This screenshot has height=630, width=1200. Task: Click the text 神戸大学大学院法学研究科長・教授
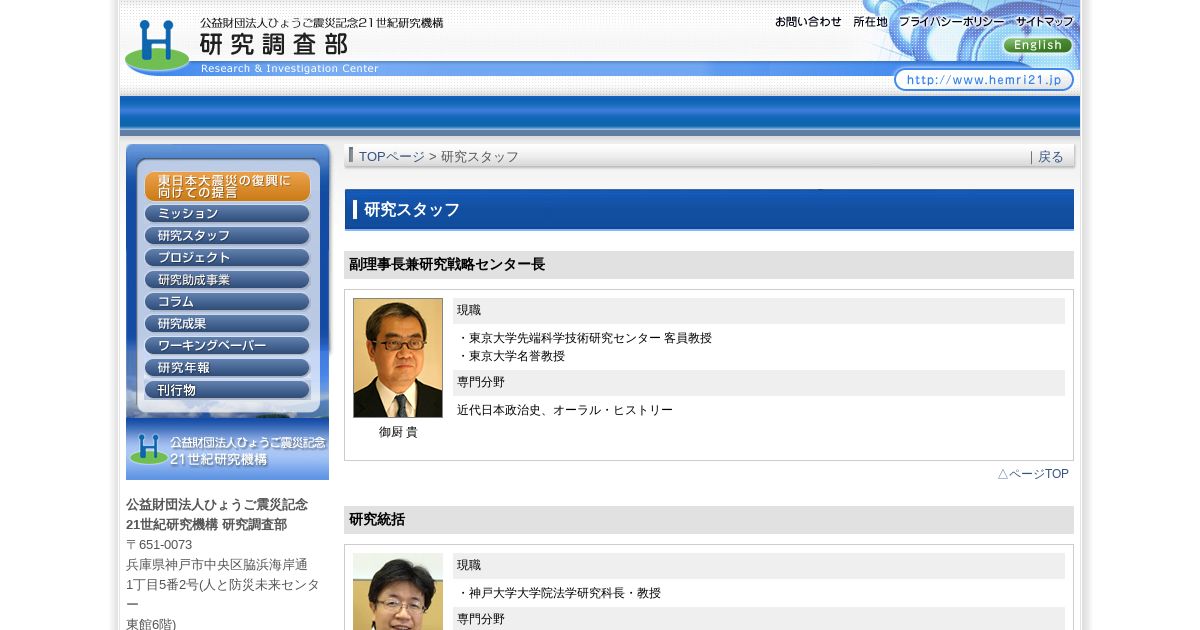565,593
